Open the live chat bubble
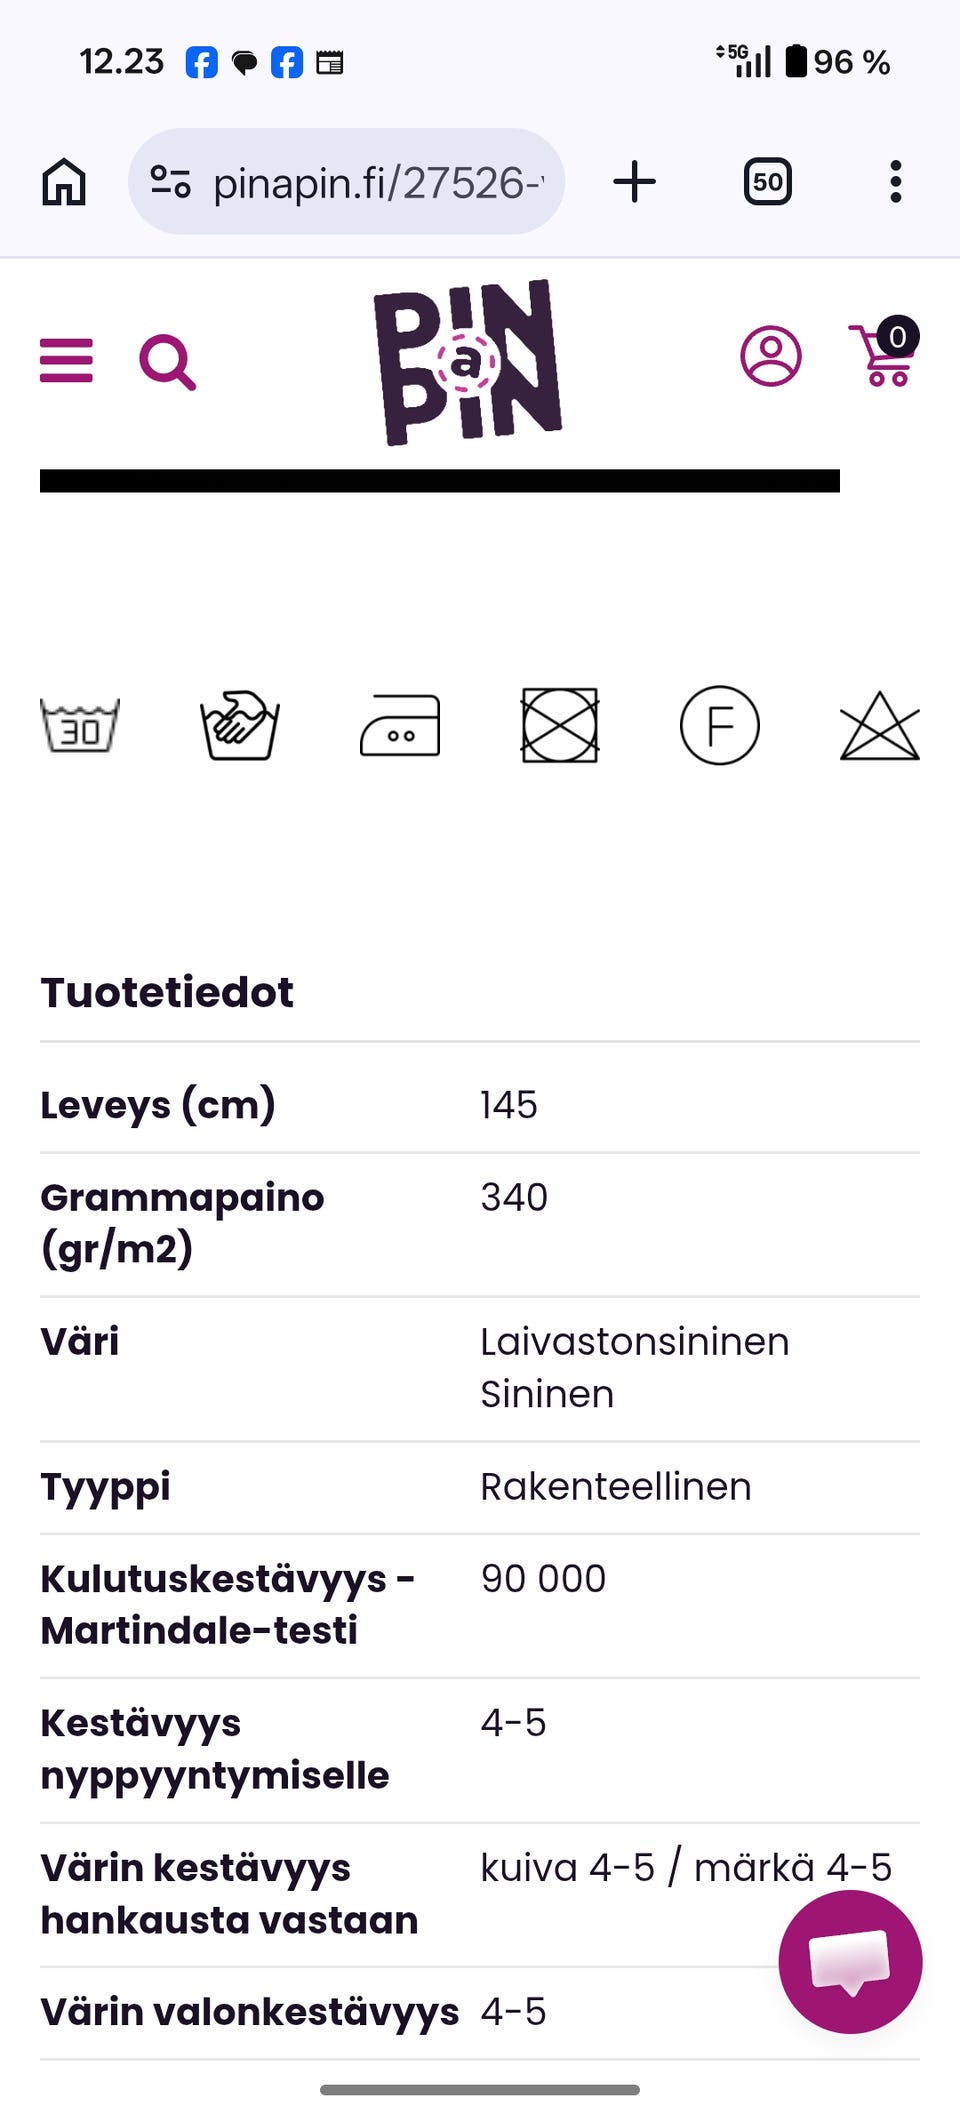The height and width of the screenshot is (2114, 960). pyautogui.click(x=850, y=1960)
